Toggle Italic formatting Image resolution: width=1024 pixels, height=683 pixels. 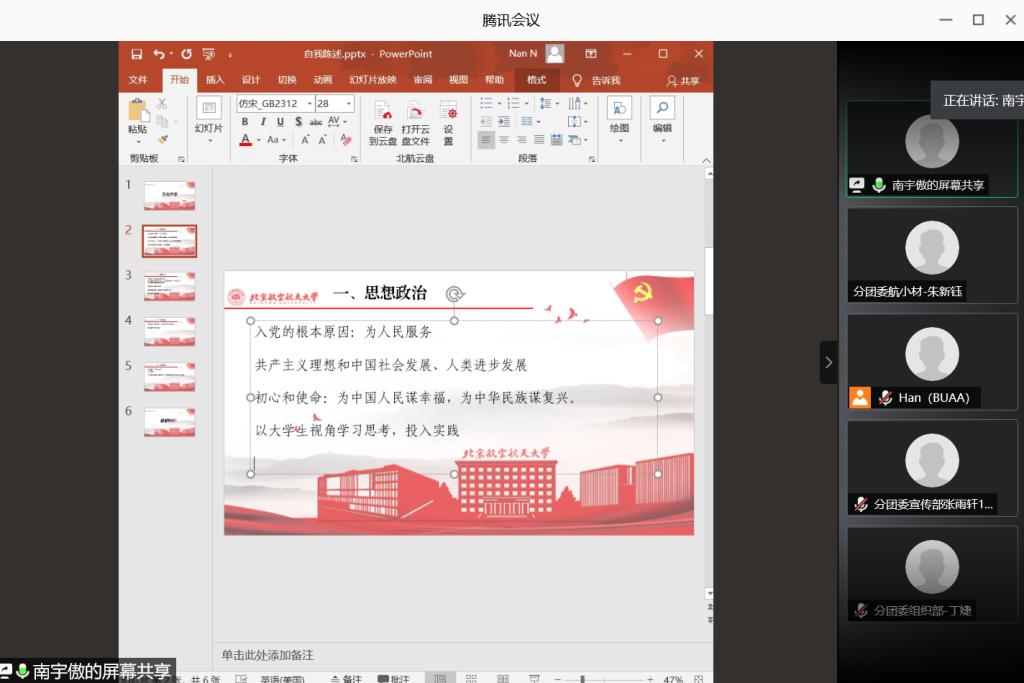(262, 122)
